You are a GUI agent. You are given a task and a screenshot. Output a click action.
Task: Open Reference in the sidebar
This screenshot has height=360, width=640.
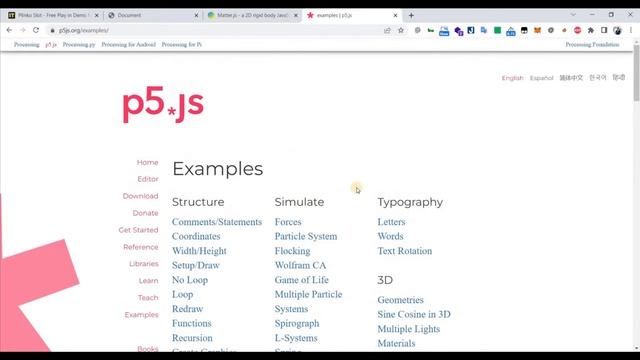(x=141, y=247)
